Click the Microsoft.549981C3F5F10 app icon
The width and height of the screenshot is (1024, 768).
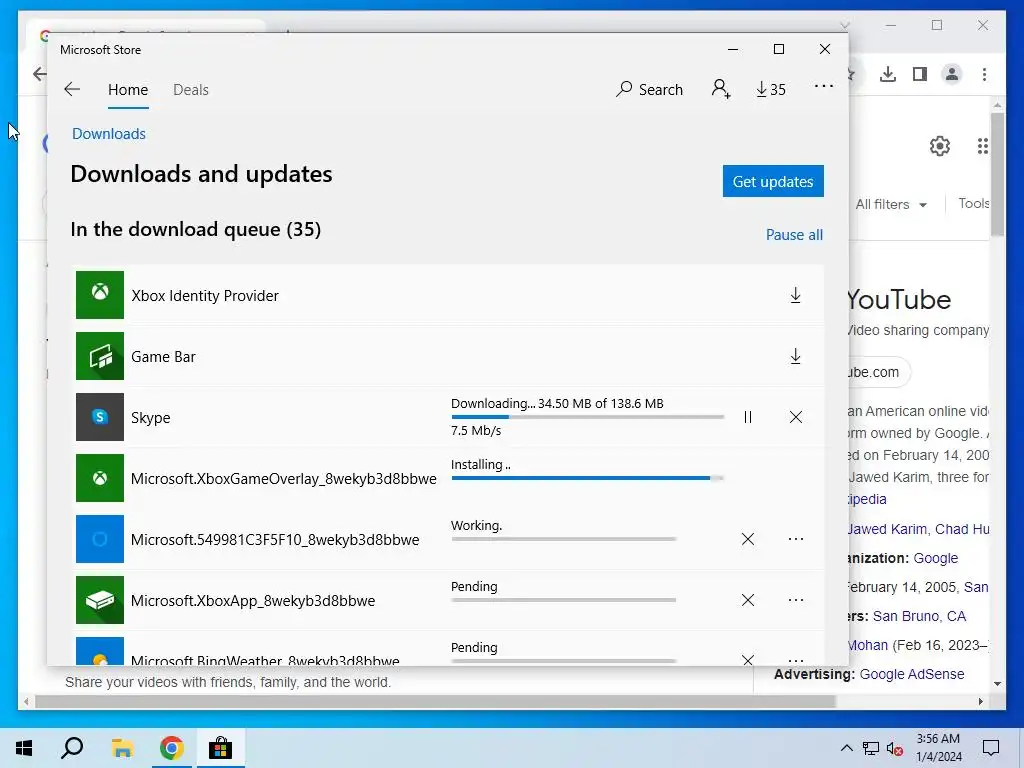pyautogui.click(x=100, y=539)
